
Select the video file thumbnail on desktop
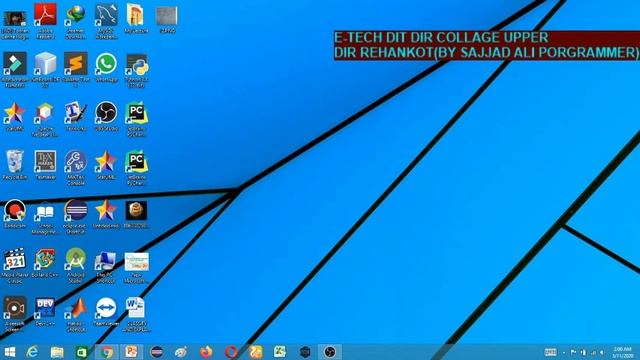[x=15, y=18]
